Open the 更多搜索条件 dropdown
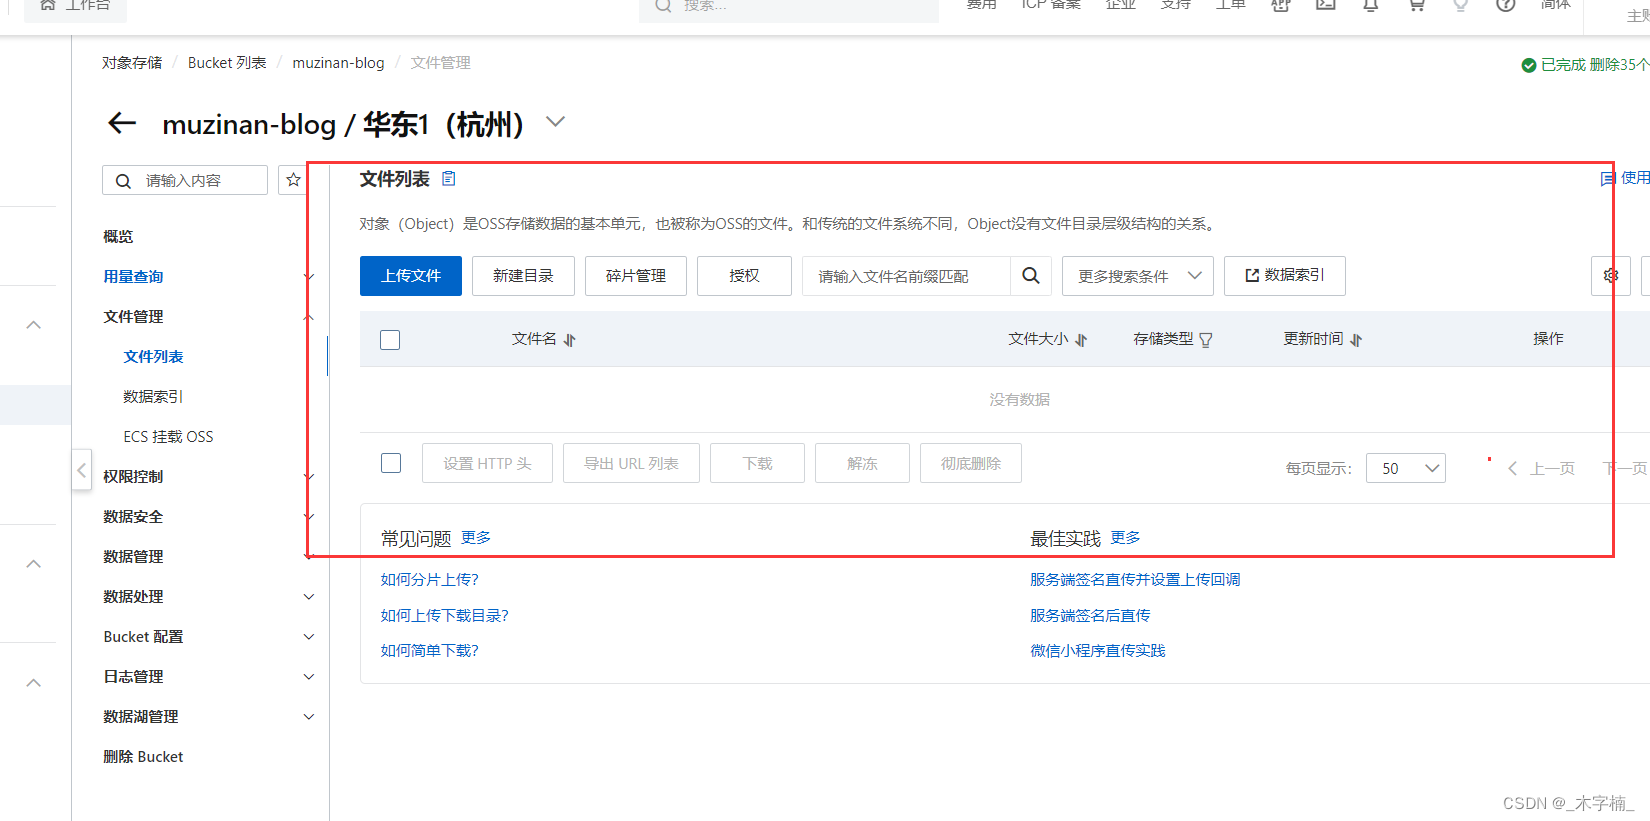Screen dimensions: 1650x821 point(1138,276)
